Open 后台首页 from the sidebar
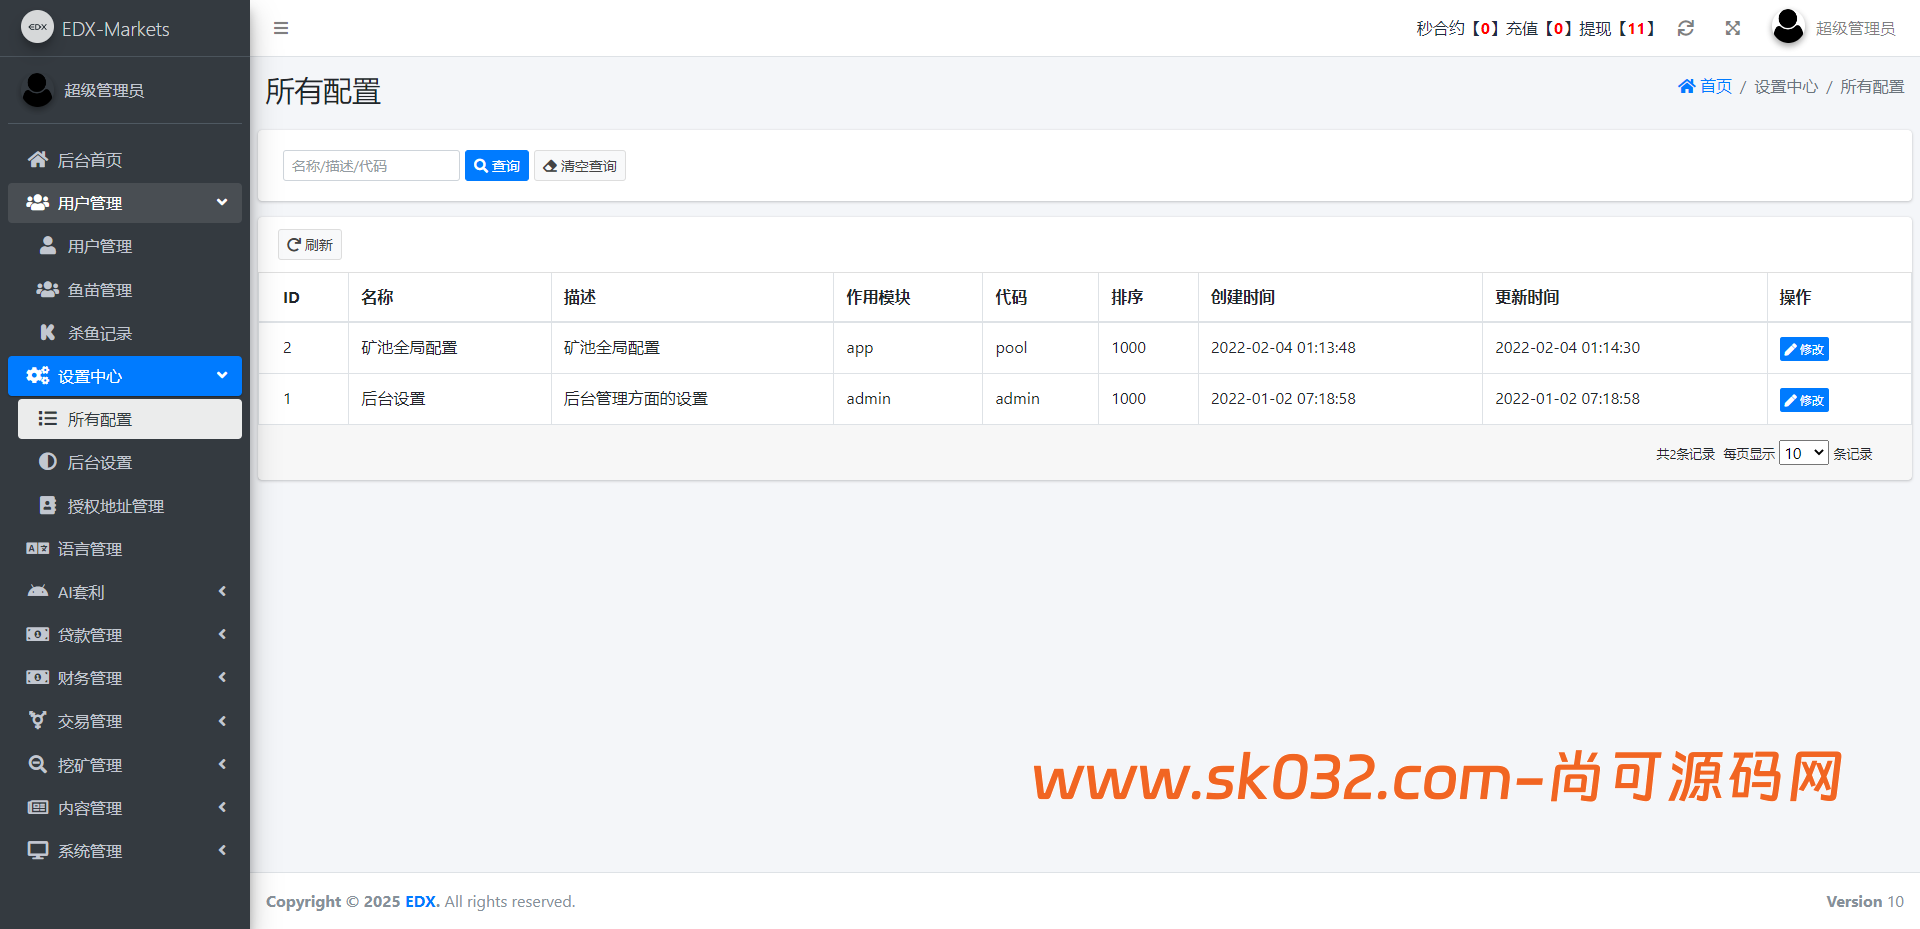Image resolution: width=1920 pixels, height=929 pixels. (x=90, y=160)
